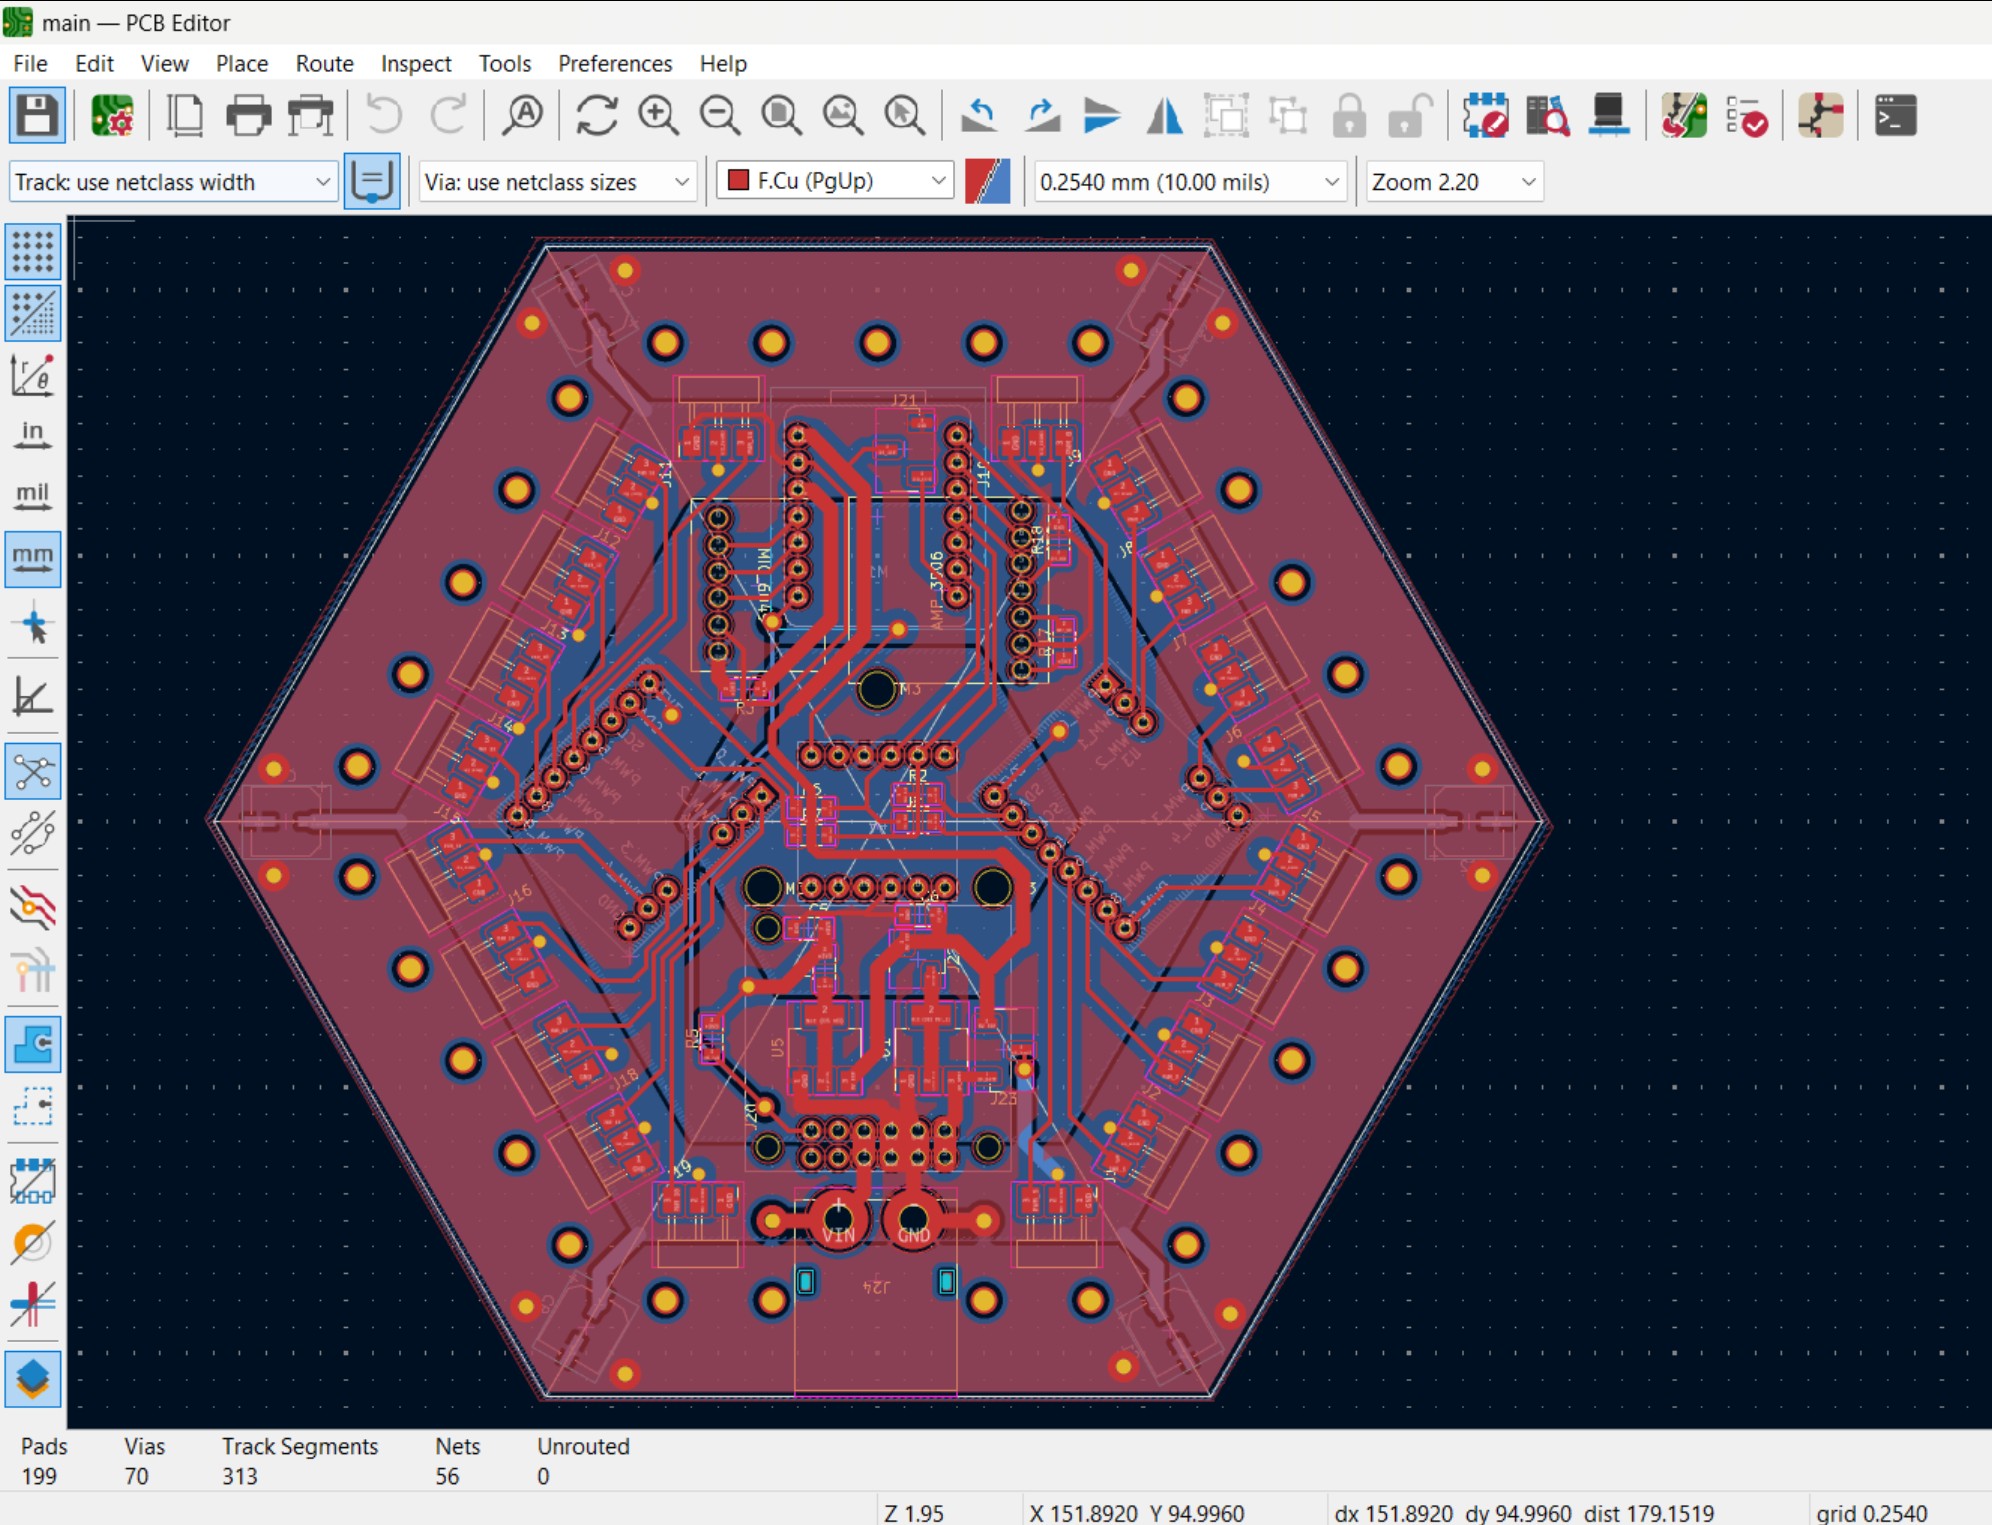Screen dimensions: 1992x1525
Task: Click the grid size 0.2540 mm selector
Action: (x=1187, y=182)
